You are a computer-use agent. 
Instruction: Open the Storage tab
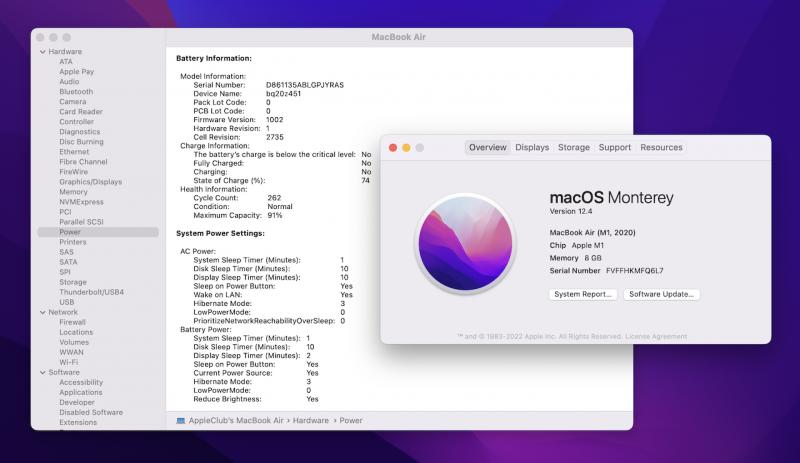pos(573,147)
